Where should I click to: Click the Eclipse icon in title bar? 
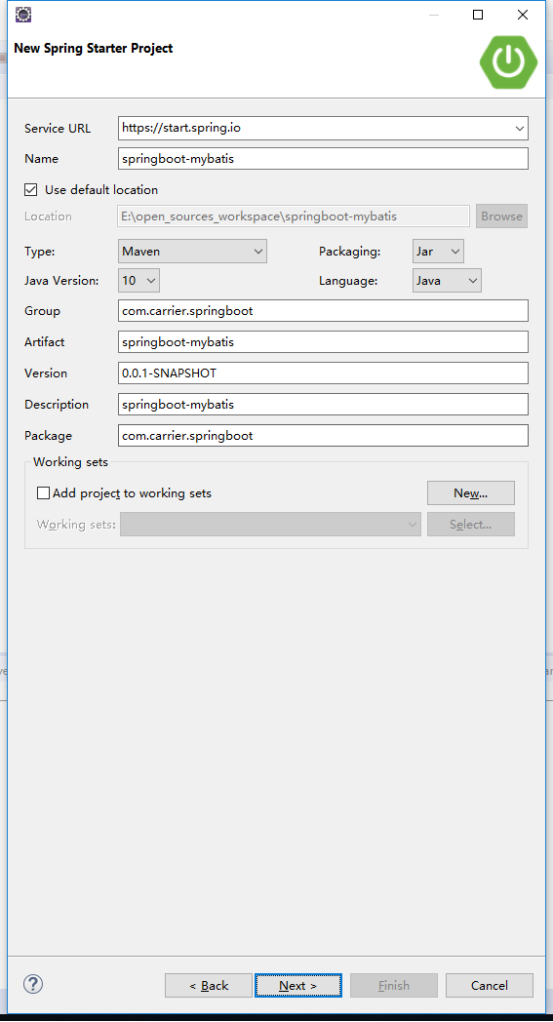click(23, 14)
